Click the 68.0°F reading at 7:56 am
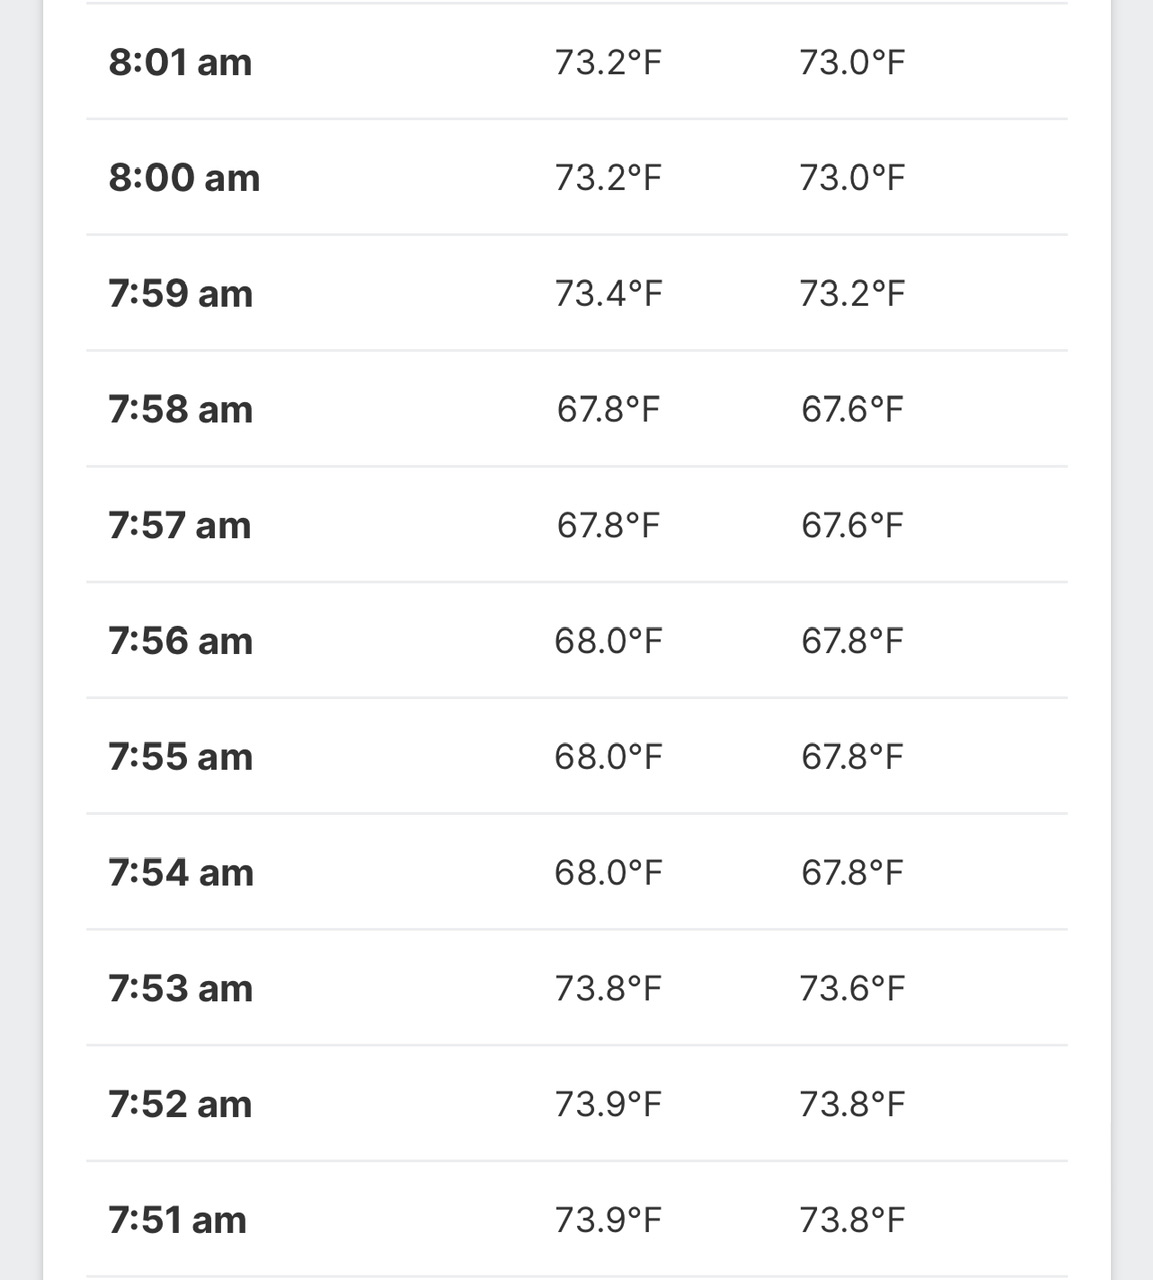 (608, 641)
